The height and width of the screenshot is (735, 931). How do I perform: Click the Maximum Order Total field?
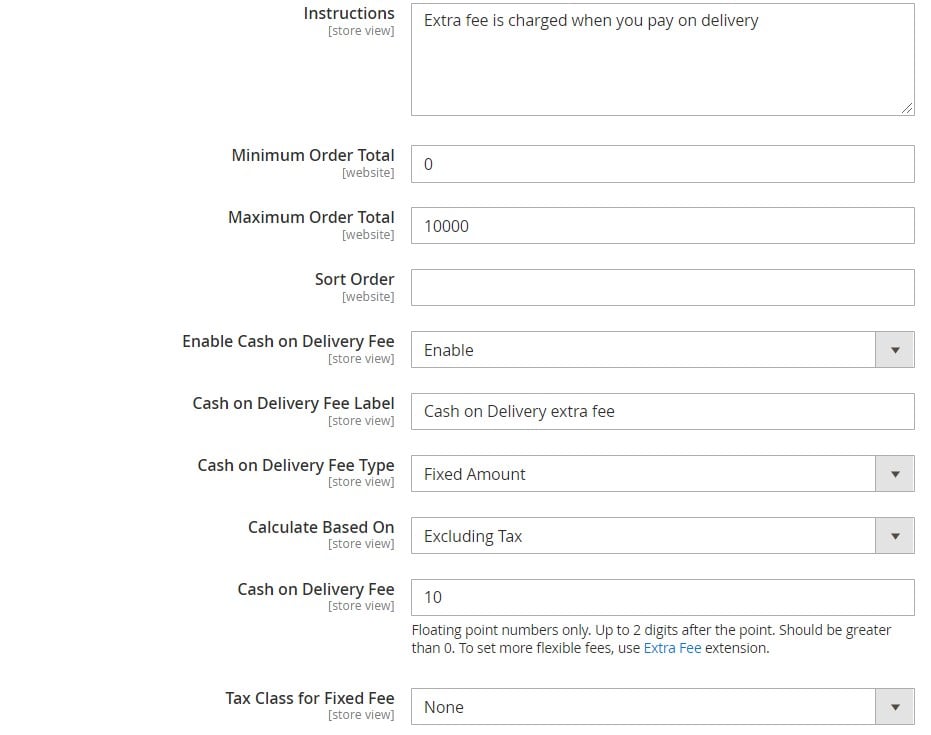tap(663, 226)
